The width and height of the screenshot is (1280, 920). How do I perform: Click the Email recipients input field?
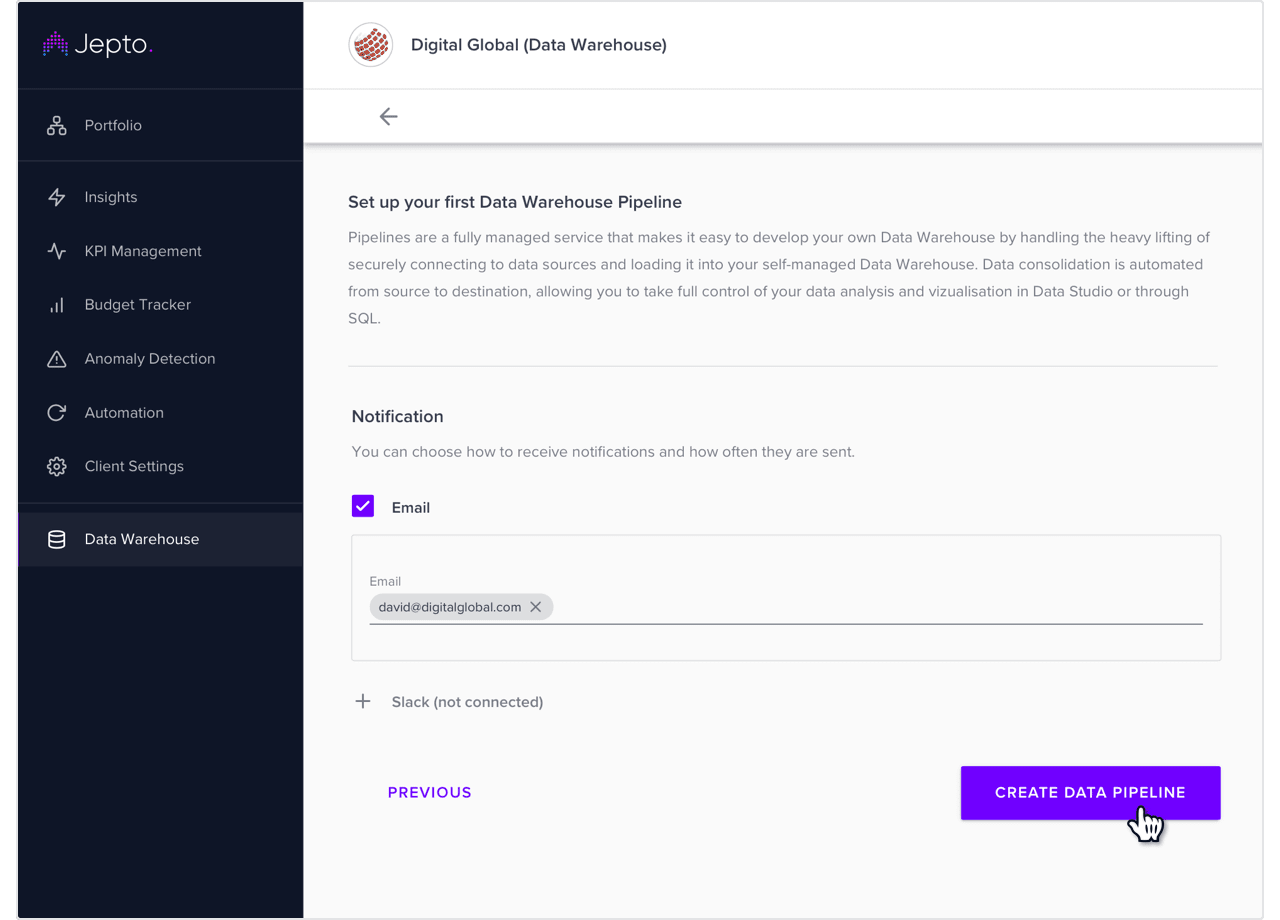pyautogui.click(x=786, y=607)
